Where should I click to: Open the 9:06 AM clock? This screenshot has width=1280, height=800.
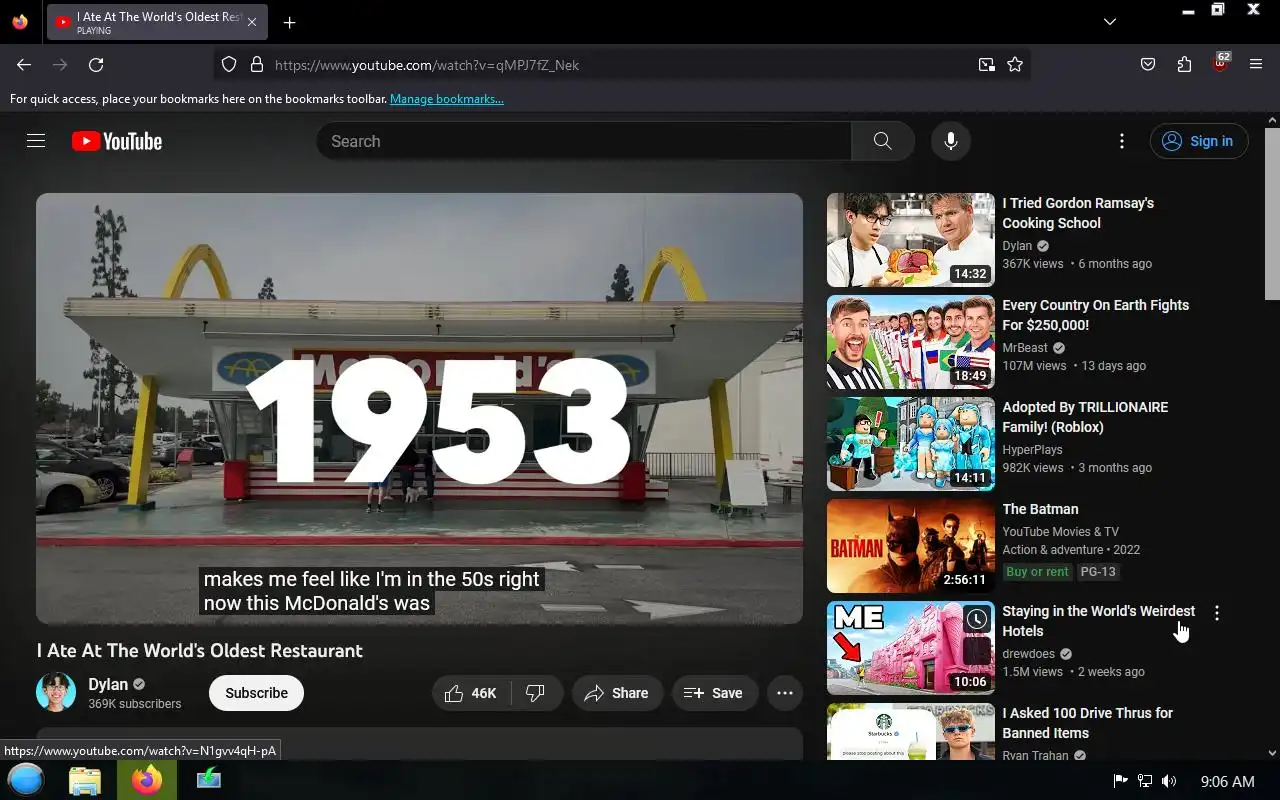(1227, 781)
